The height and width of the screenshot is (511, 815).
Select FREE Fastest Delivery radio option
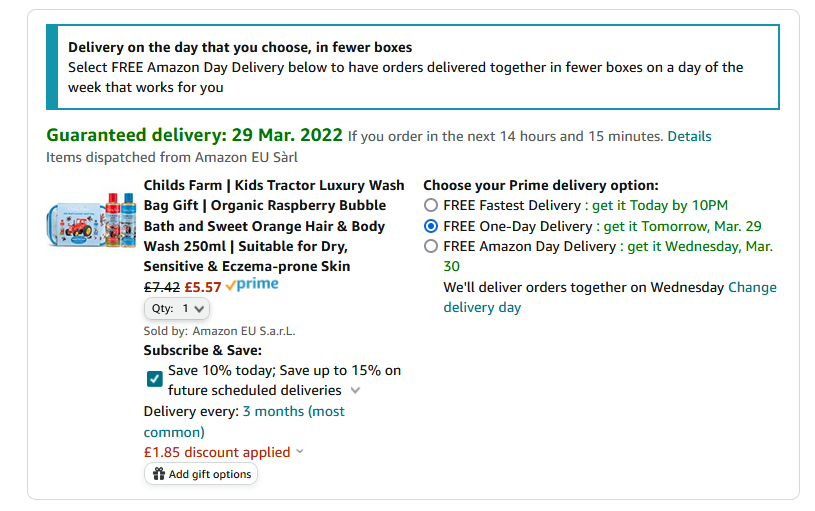(430, 205)
